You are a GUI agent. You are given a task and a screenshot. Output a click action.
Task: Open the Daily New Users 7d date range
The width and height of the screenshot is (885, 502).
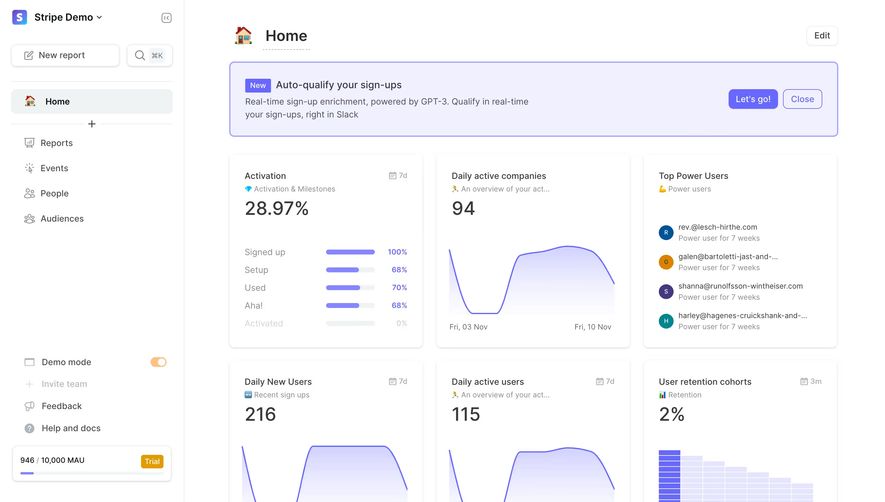click(398, 382)
